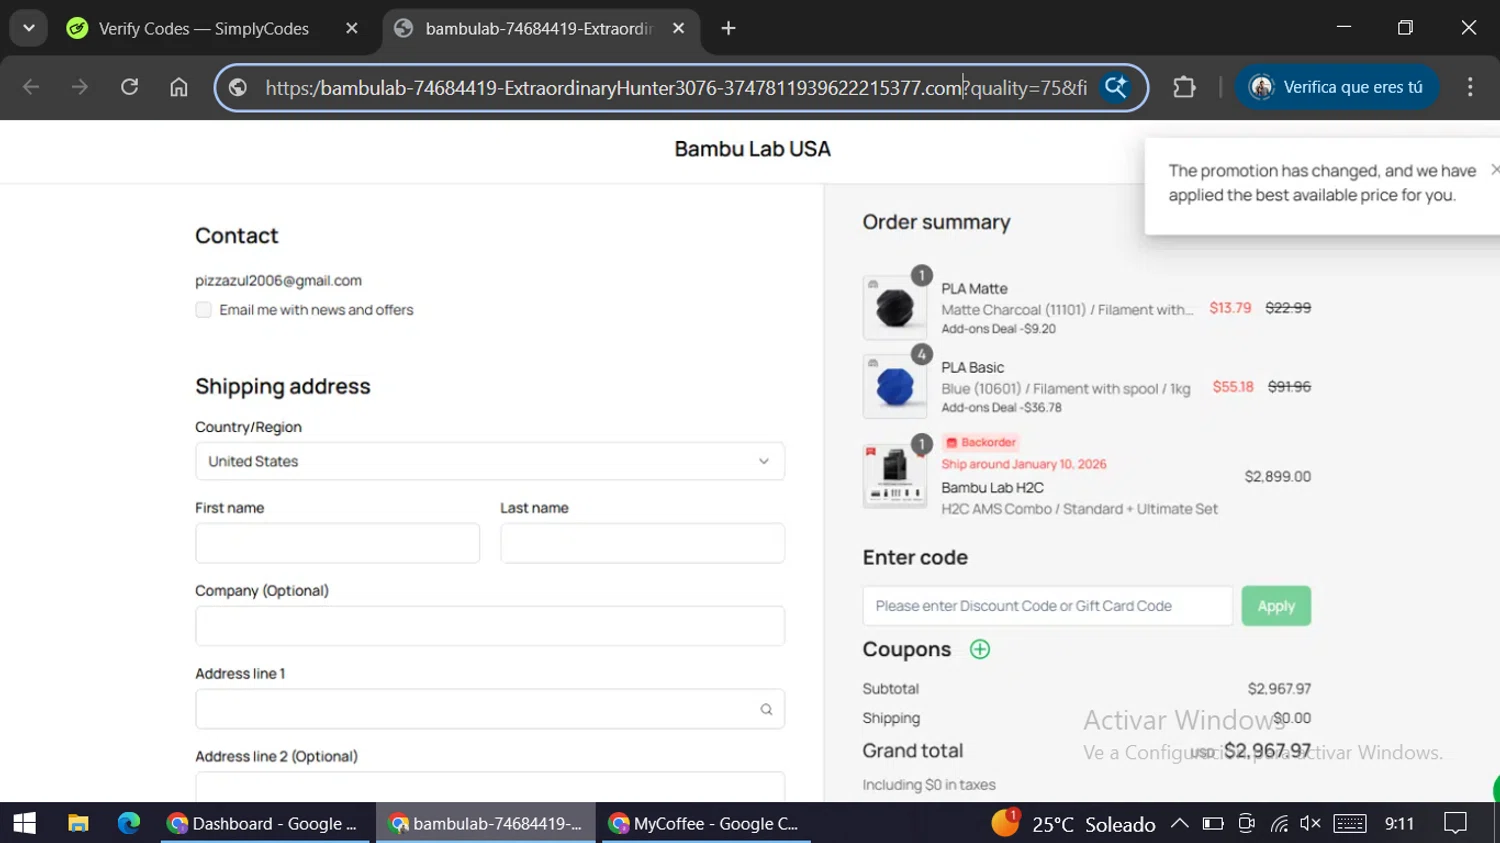Open the Windows Start menu
This screenshot has width=1500, height=843.
pyautogui.click(x=24, y=823)
